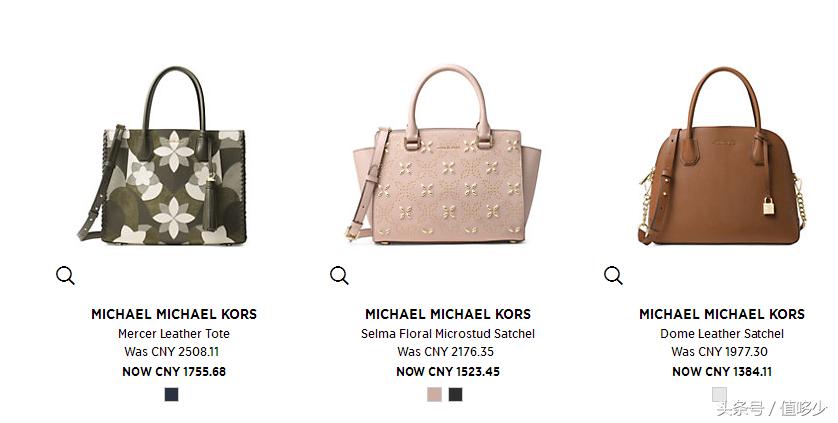This screenshot has height=423, width=838.
Task: Click the brand name above the Selma satchel
Action: [448, 314]
